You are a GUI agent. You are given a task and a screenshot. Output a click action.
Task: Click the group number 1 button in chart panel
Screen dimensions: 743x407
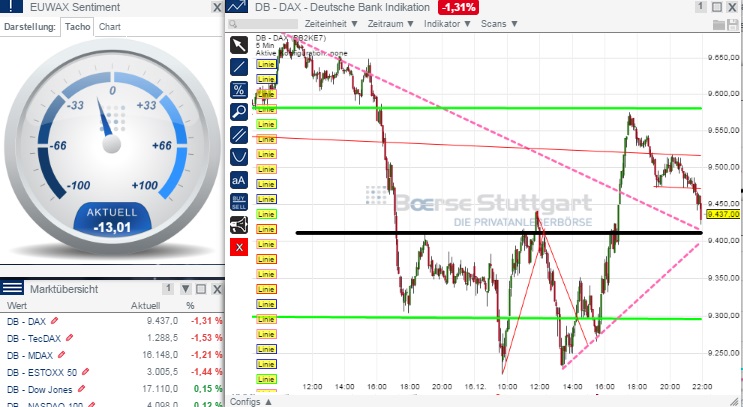(x=701, y=7)
